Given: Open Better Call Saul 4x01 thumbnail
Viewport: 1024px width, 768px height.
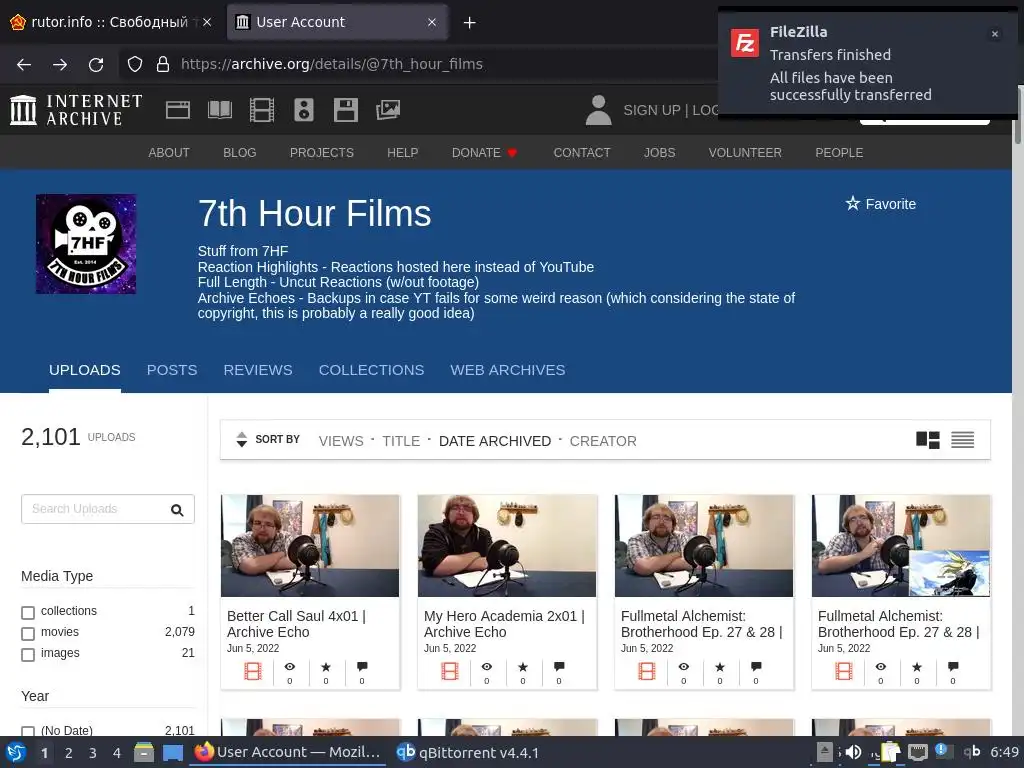Looking at the screenshot, I should (310, 545).
